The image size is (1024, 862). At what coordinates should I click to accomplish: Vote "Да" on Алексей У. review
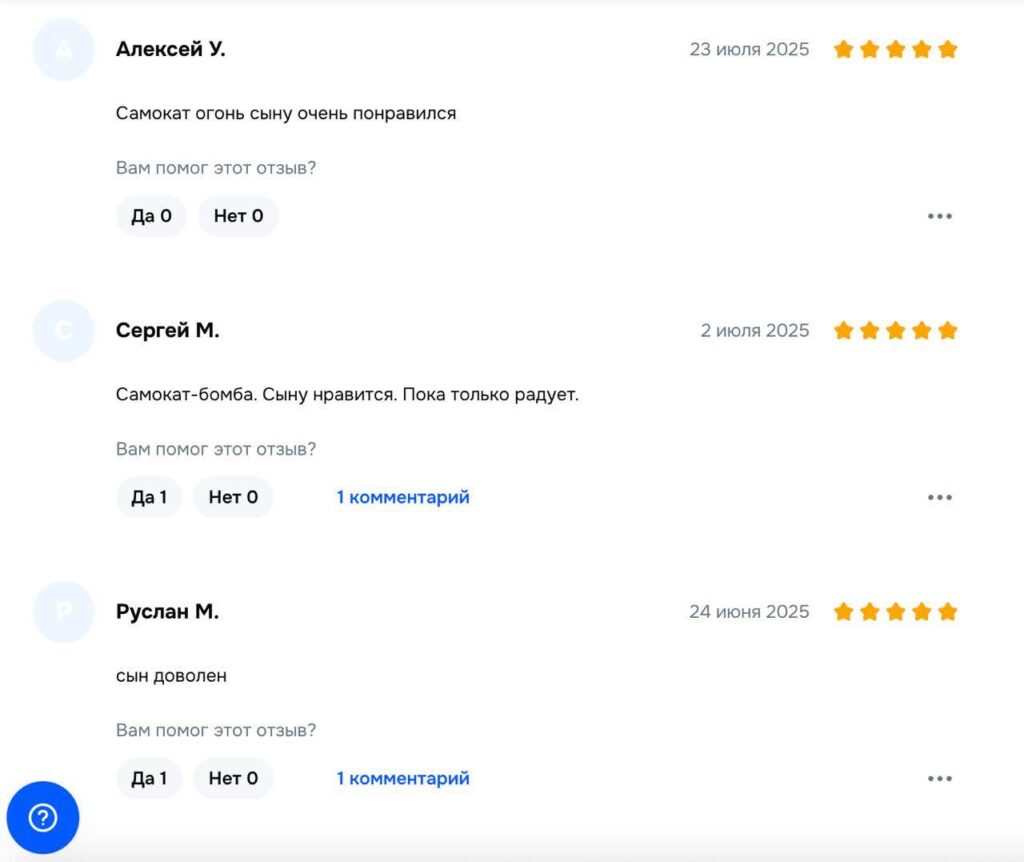pyautogui.click(x=152, y=216)
